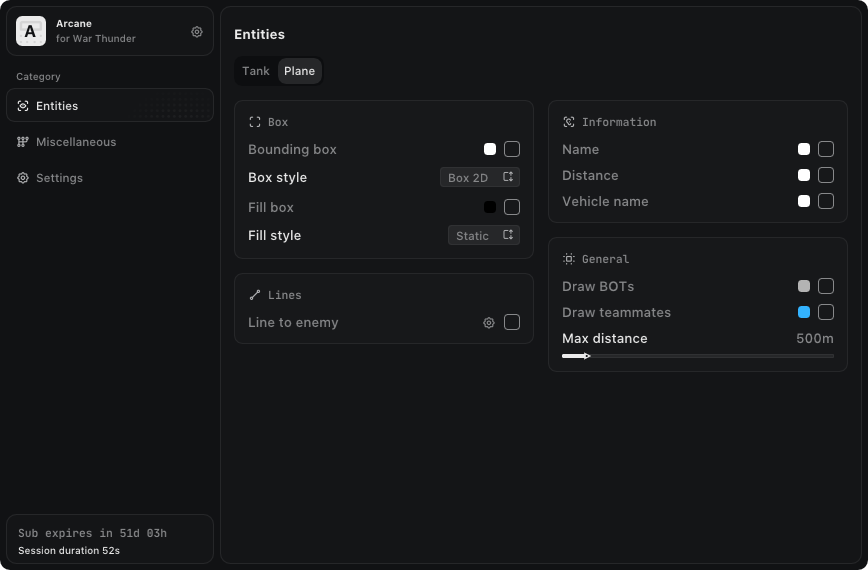Open the Box style dropdown
Screen dimensions: 868x570
[480, 178]
